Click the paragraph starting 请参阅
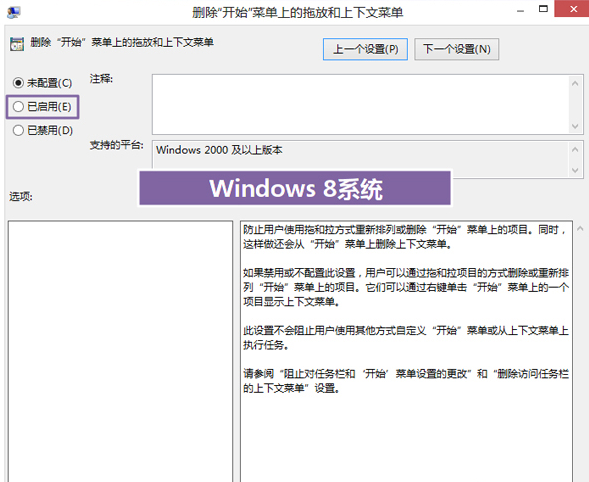This screenshot has width=589, height=482. 406,381
